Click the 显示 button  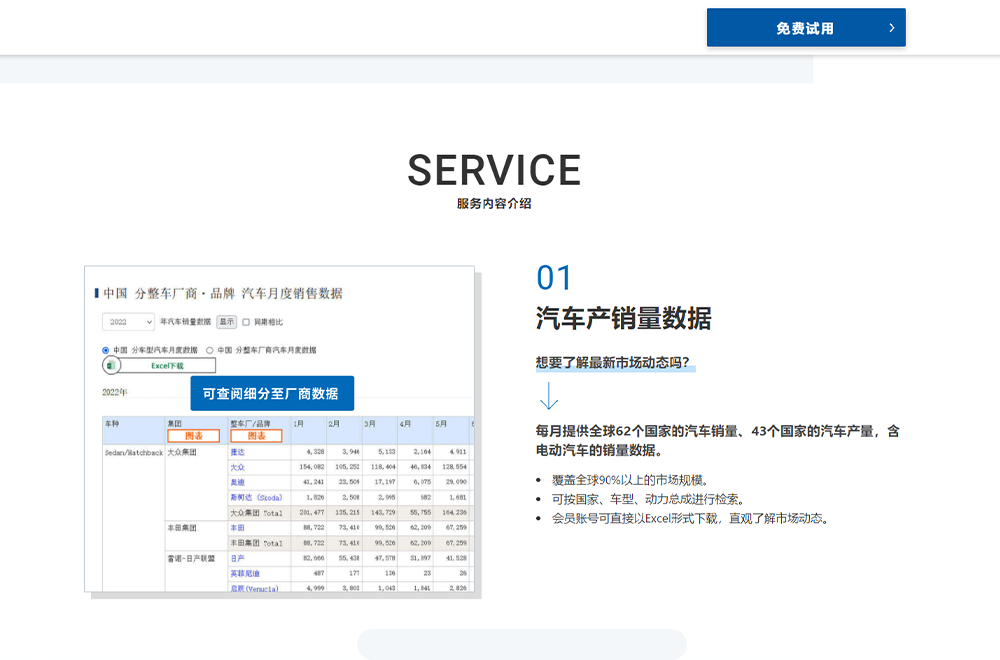(x=226, y=322)
